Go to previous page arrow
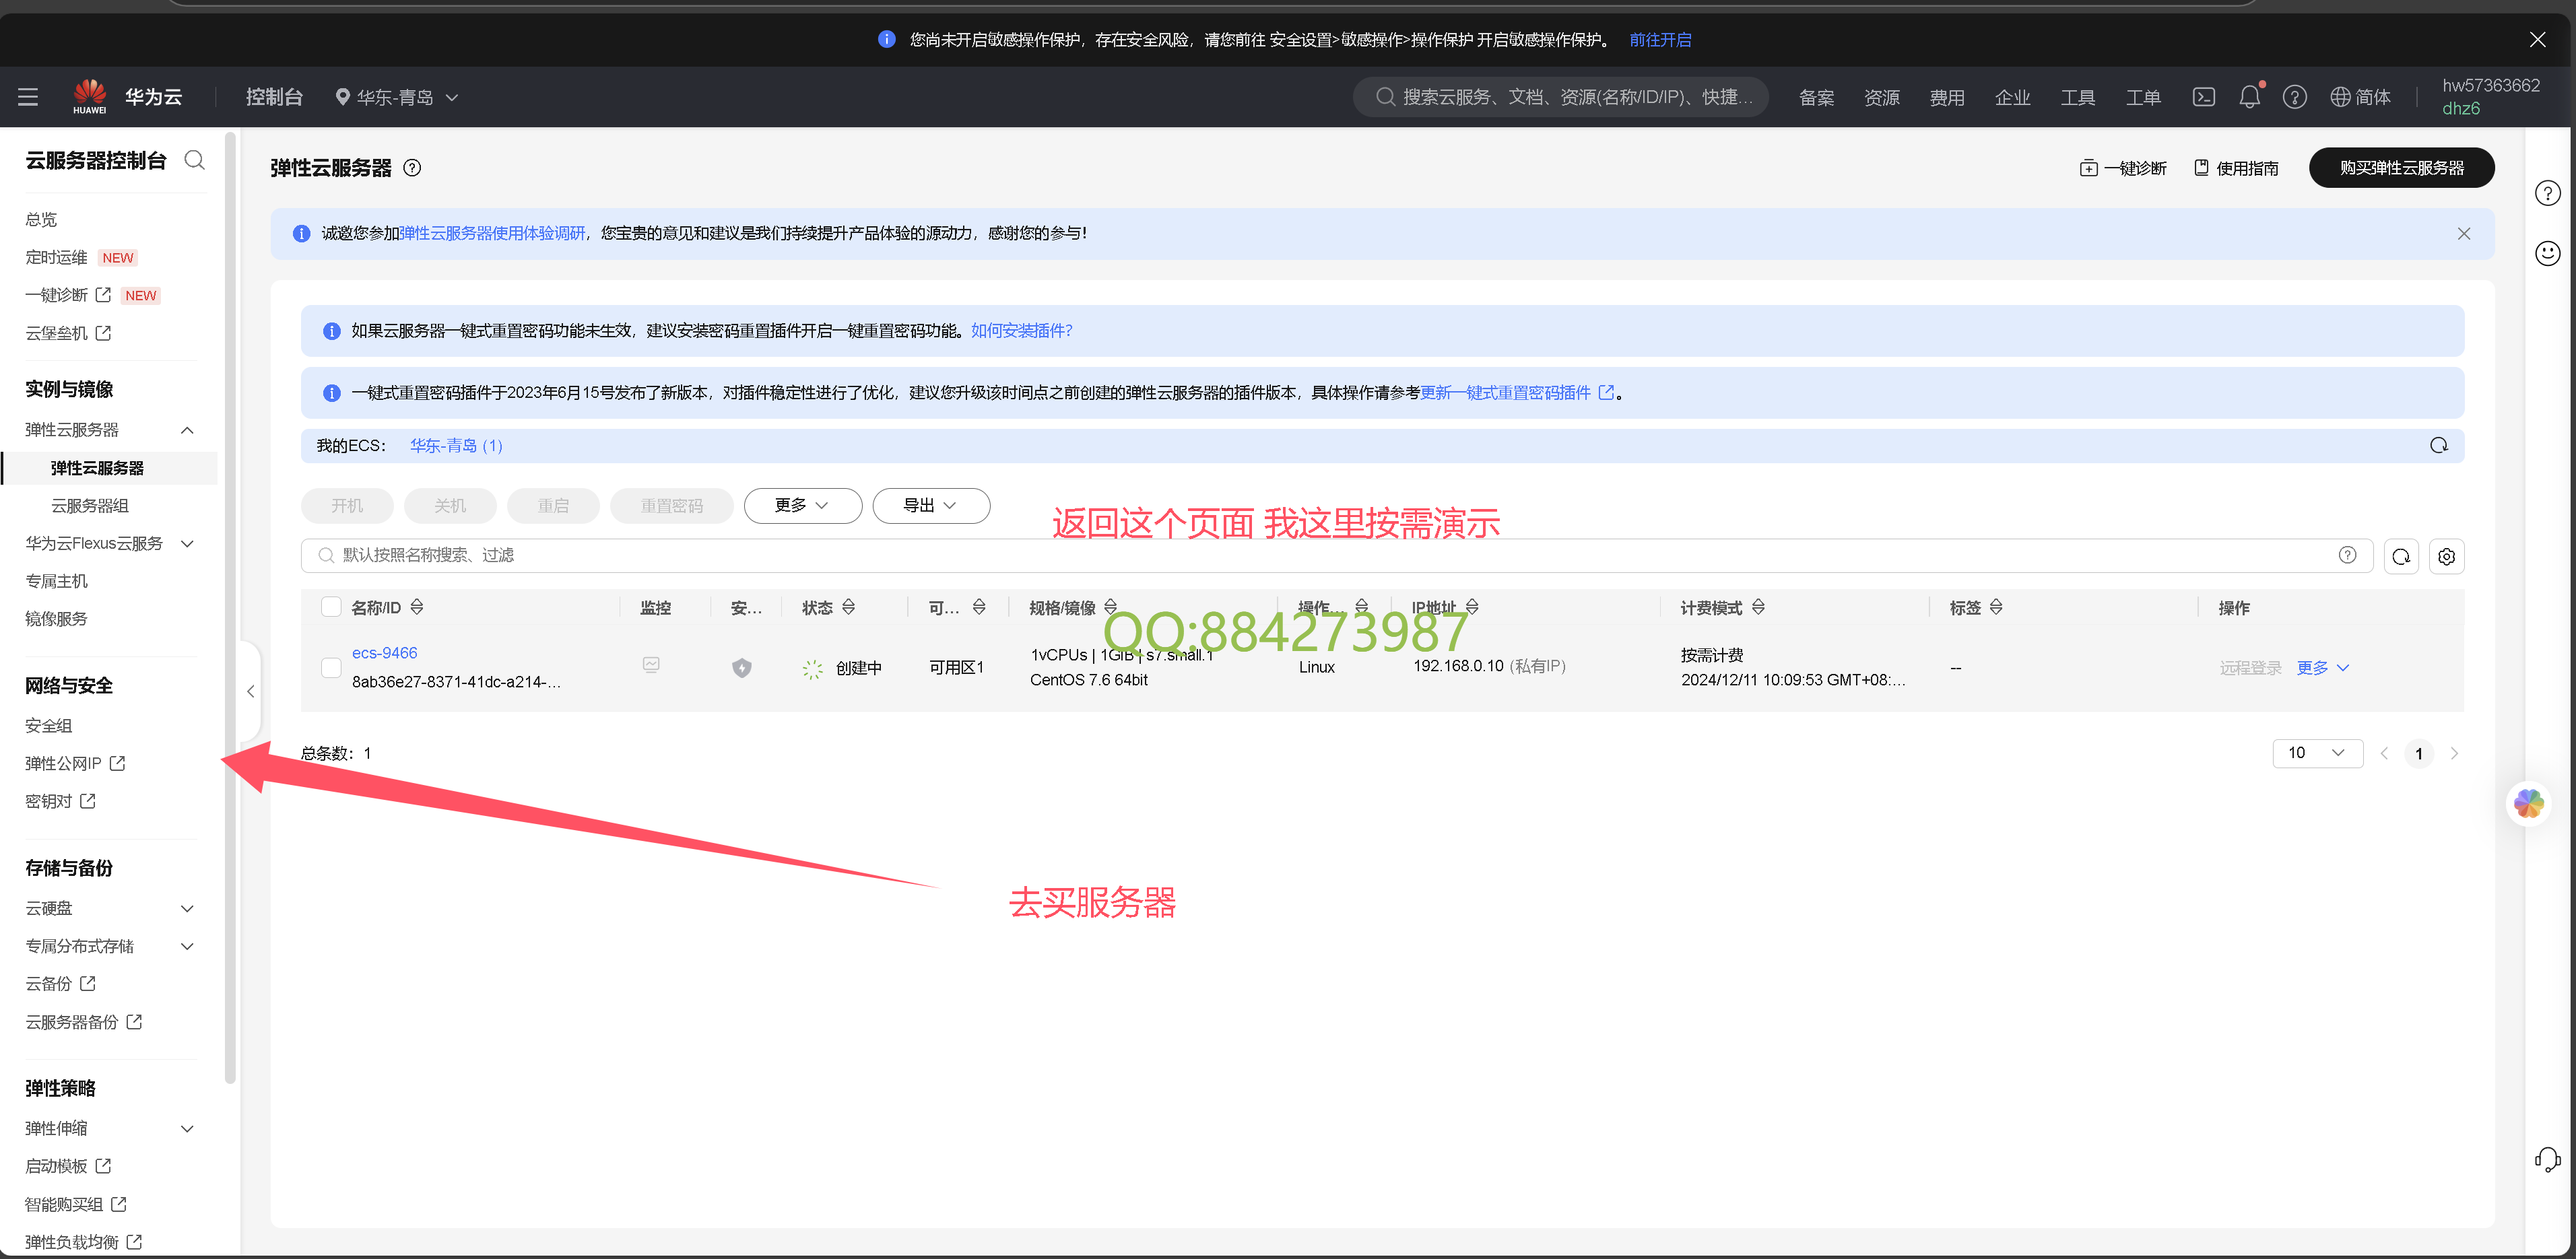The height and width of the screenshot is (1259, 2576). click(2384, 754)
